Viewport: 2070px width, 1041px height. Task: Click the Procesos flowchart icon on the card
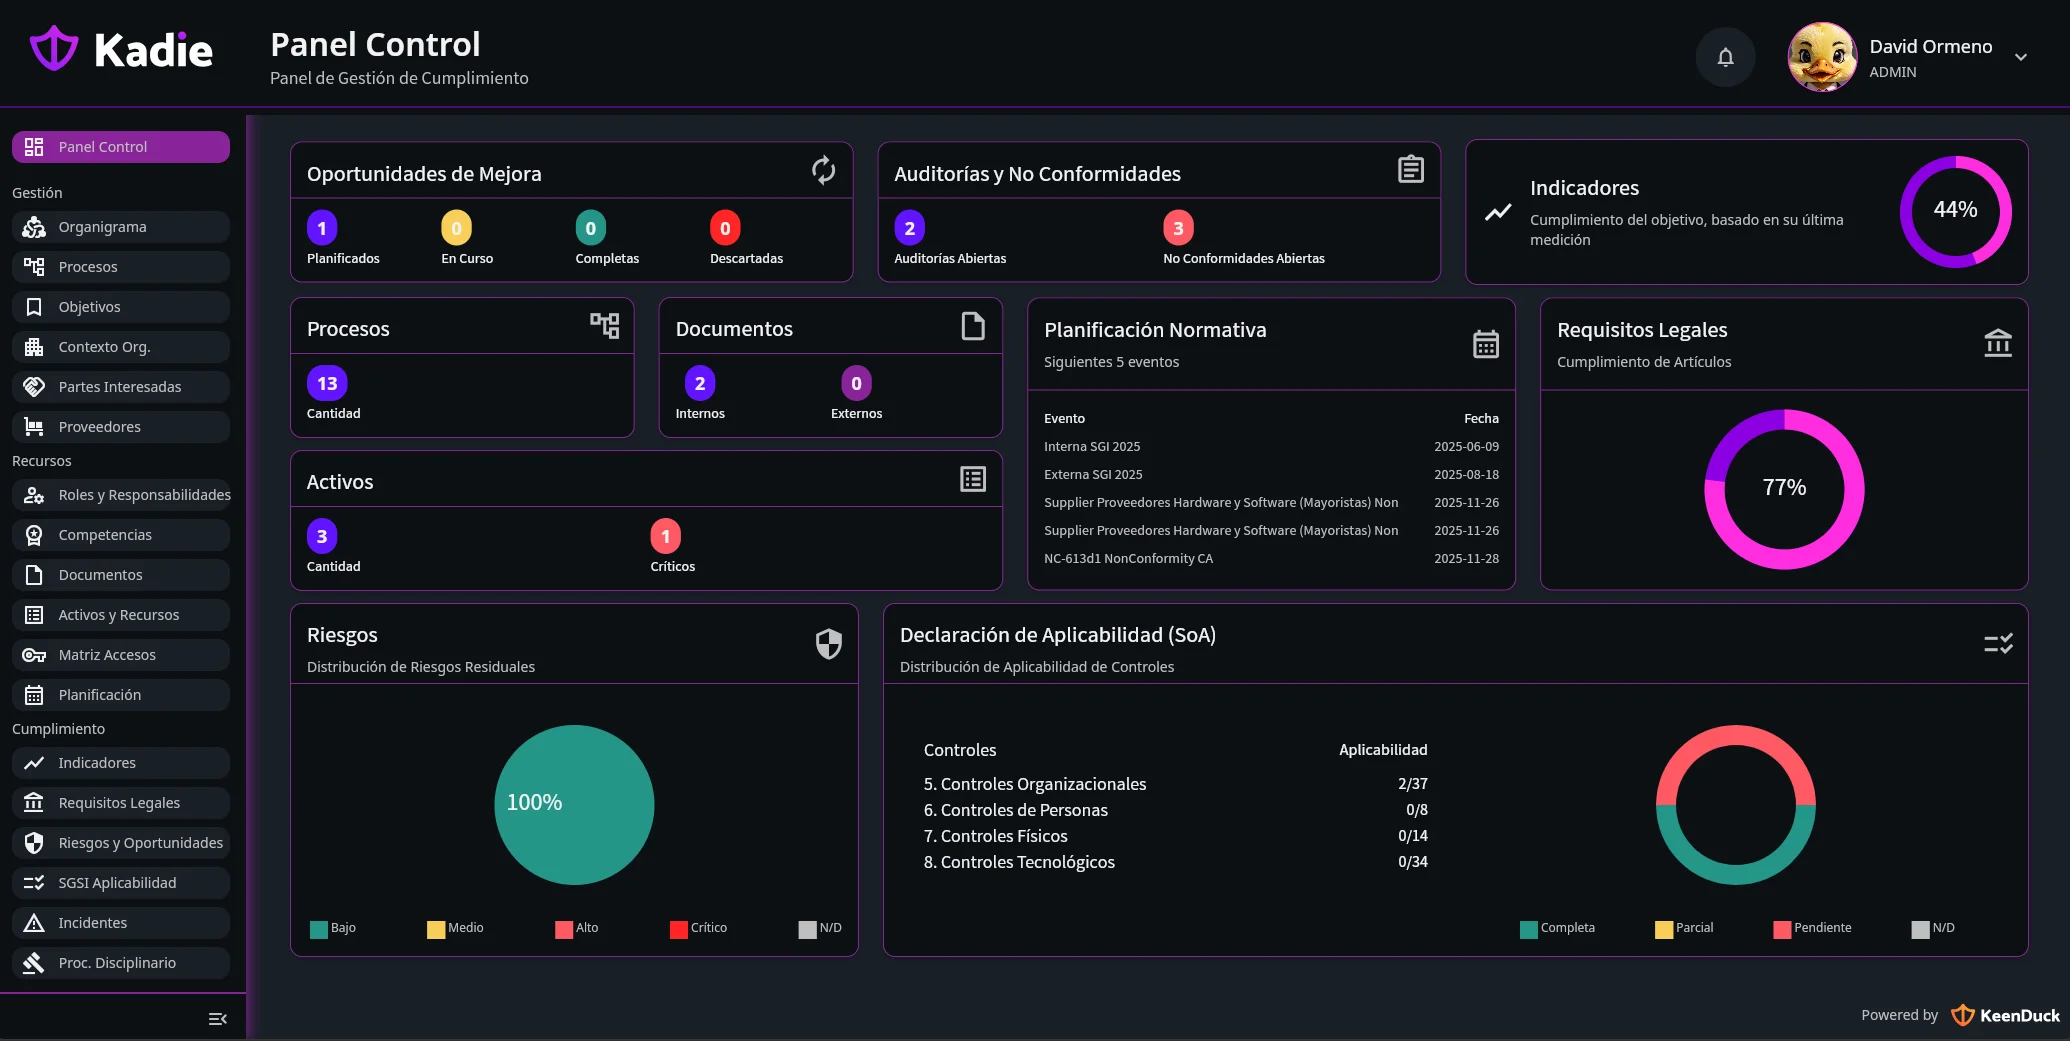[604, 326]
